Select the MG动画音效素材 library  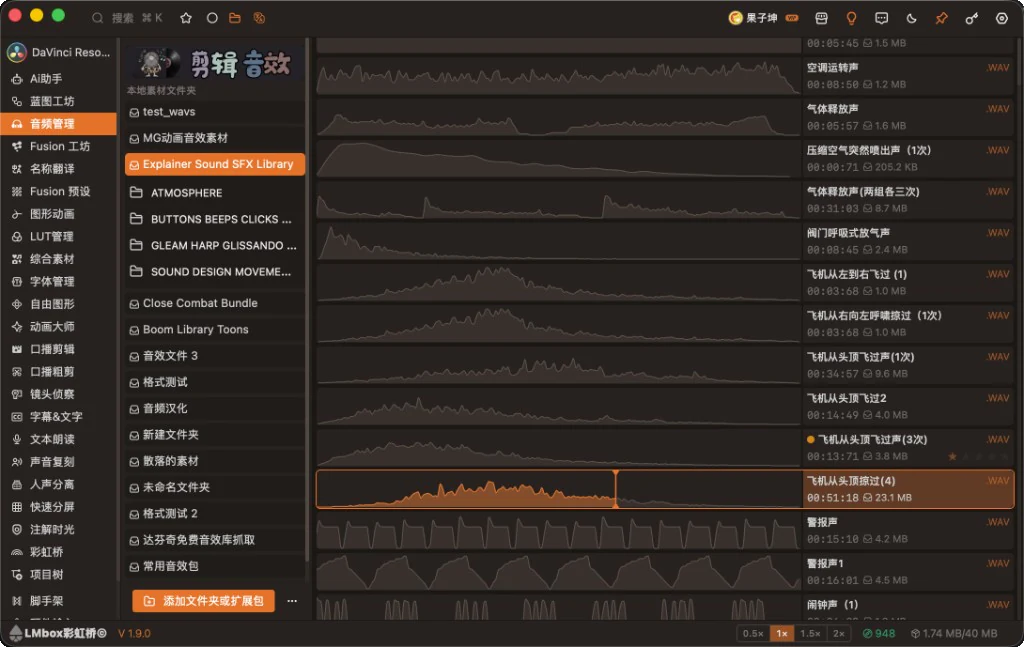215,138
